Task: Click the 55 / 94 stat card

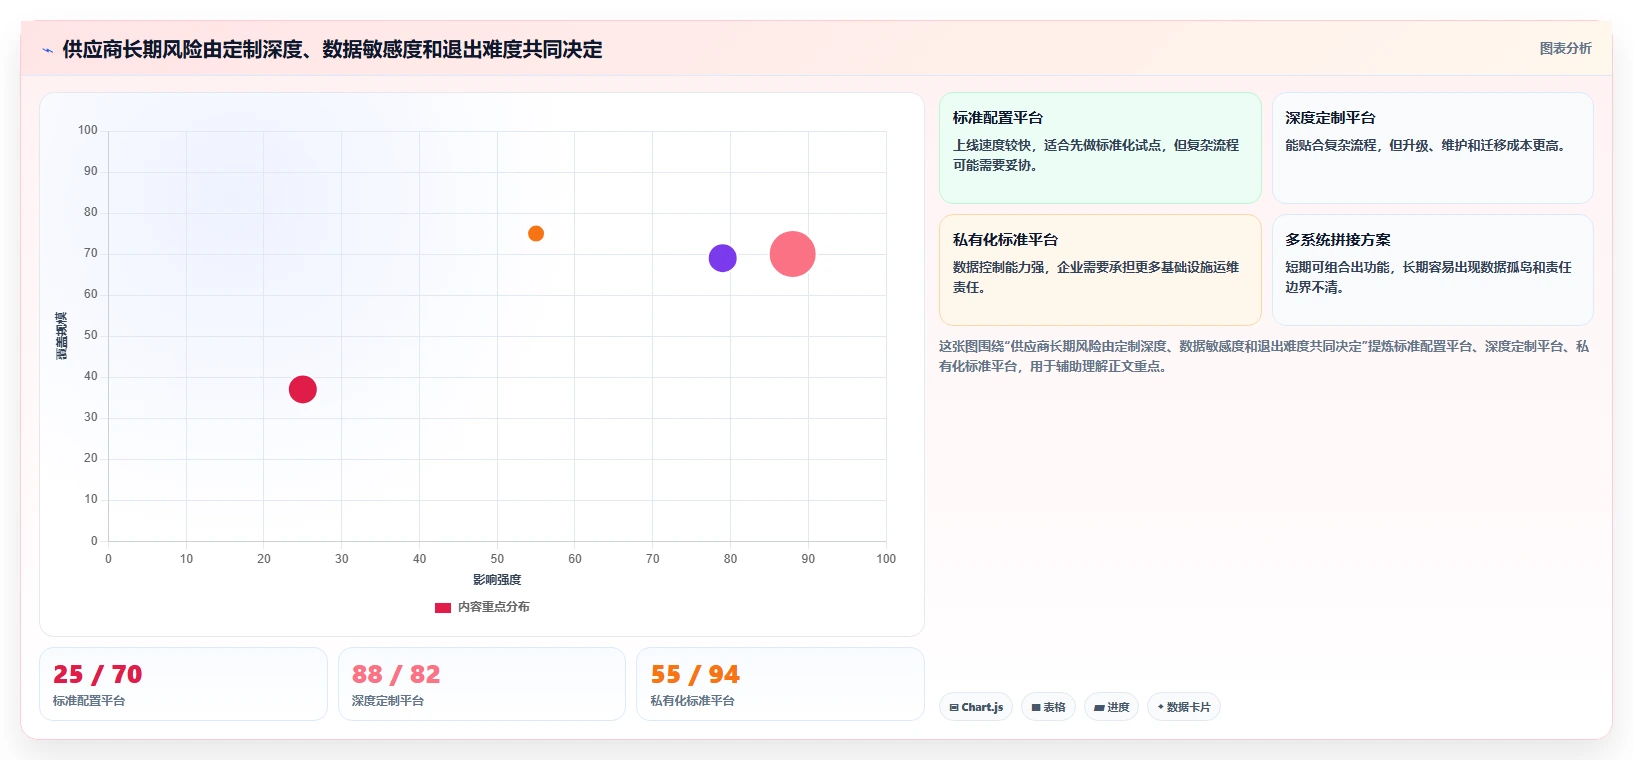Action: click(x=780, y=684)
